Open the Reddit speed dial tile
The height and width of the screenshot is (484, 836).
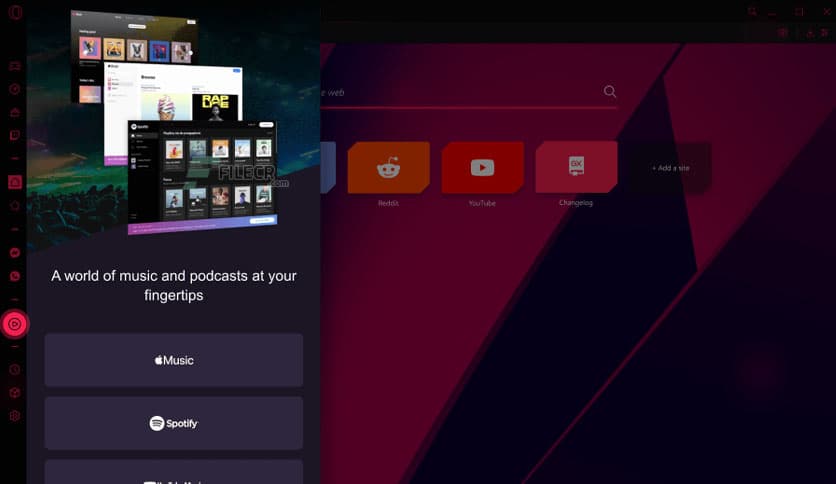click(389, 167)
